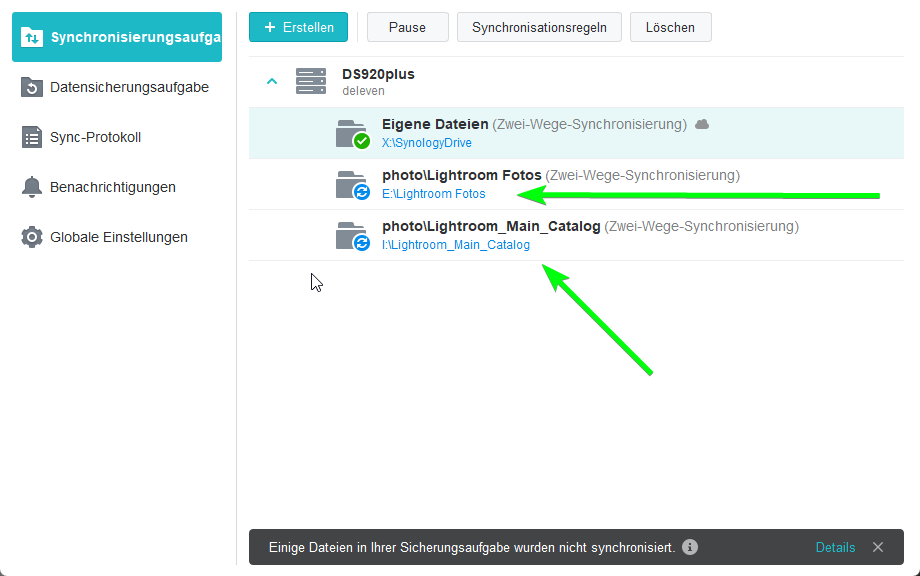Click the cloud icon beside Eigene Dateien
The height and width of the screenshot is (576, 920).
[x=702, y=124]
